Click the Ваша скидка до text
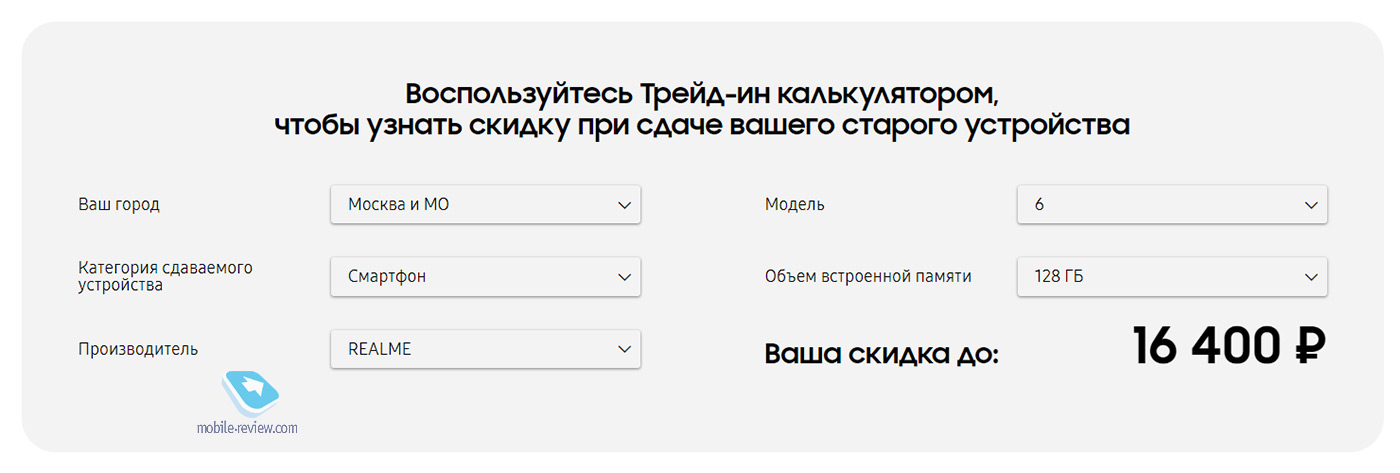Viewport: 1400px width, 473px height. point(881,354)
